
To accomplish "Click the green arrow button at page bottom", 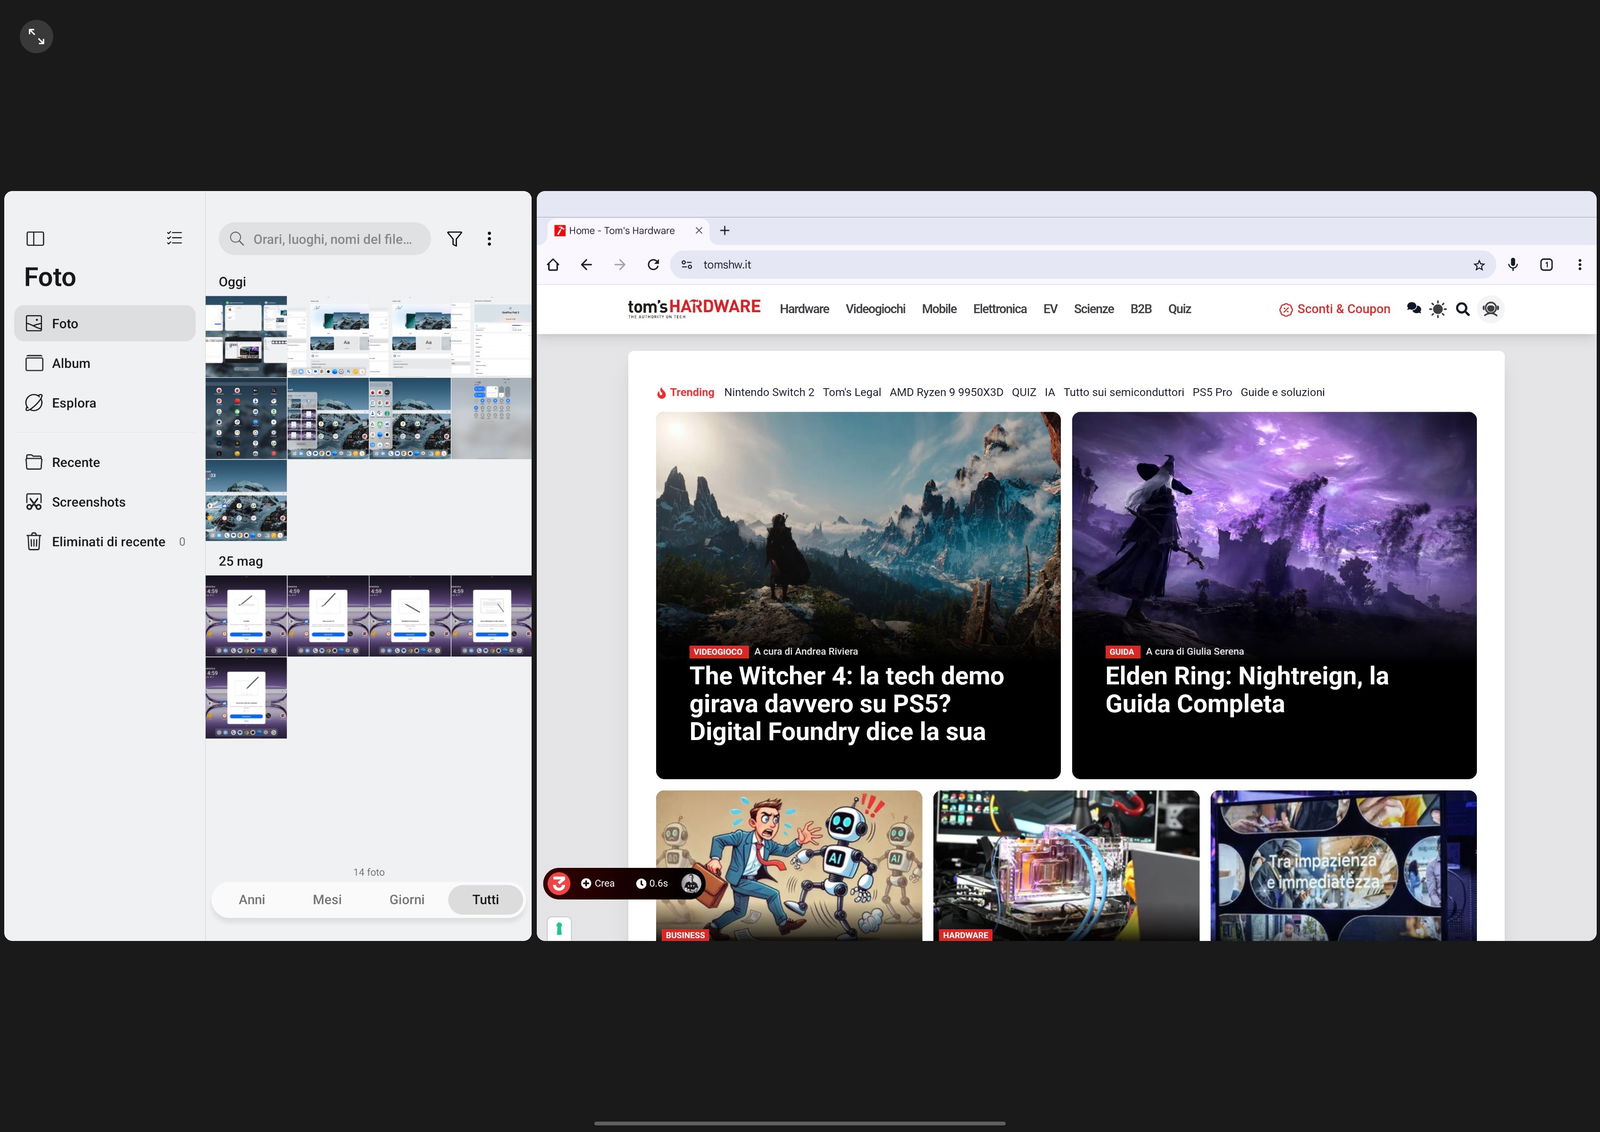I will coord(559,929).
